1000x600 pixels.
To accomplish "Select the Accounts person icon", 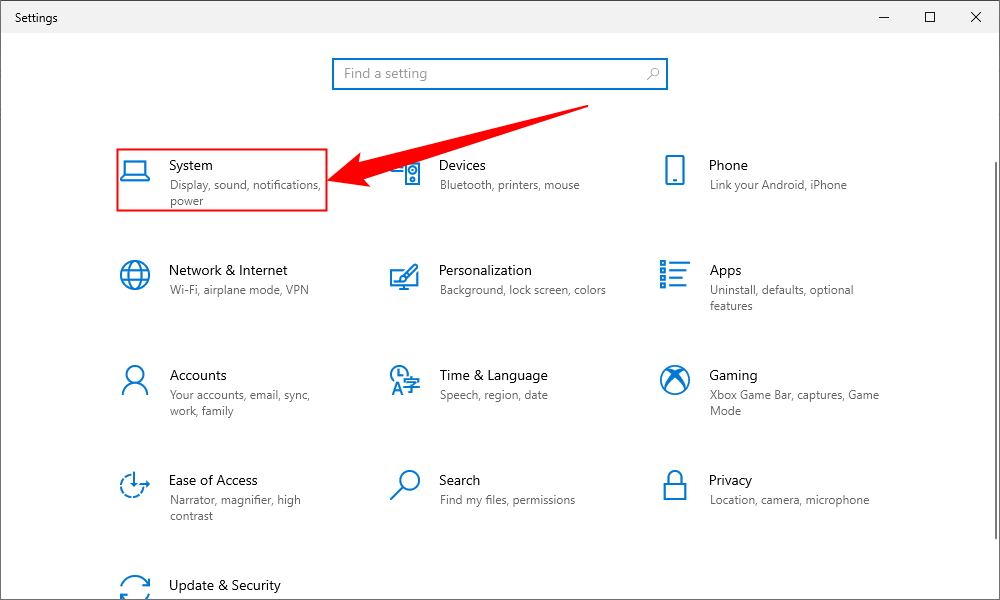I will [x=135, y=381].
